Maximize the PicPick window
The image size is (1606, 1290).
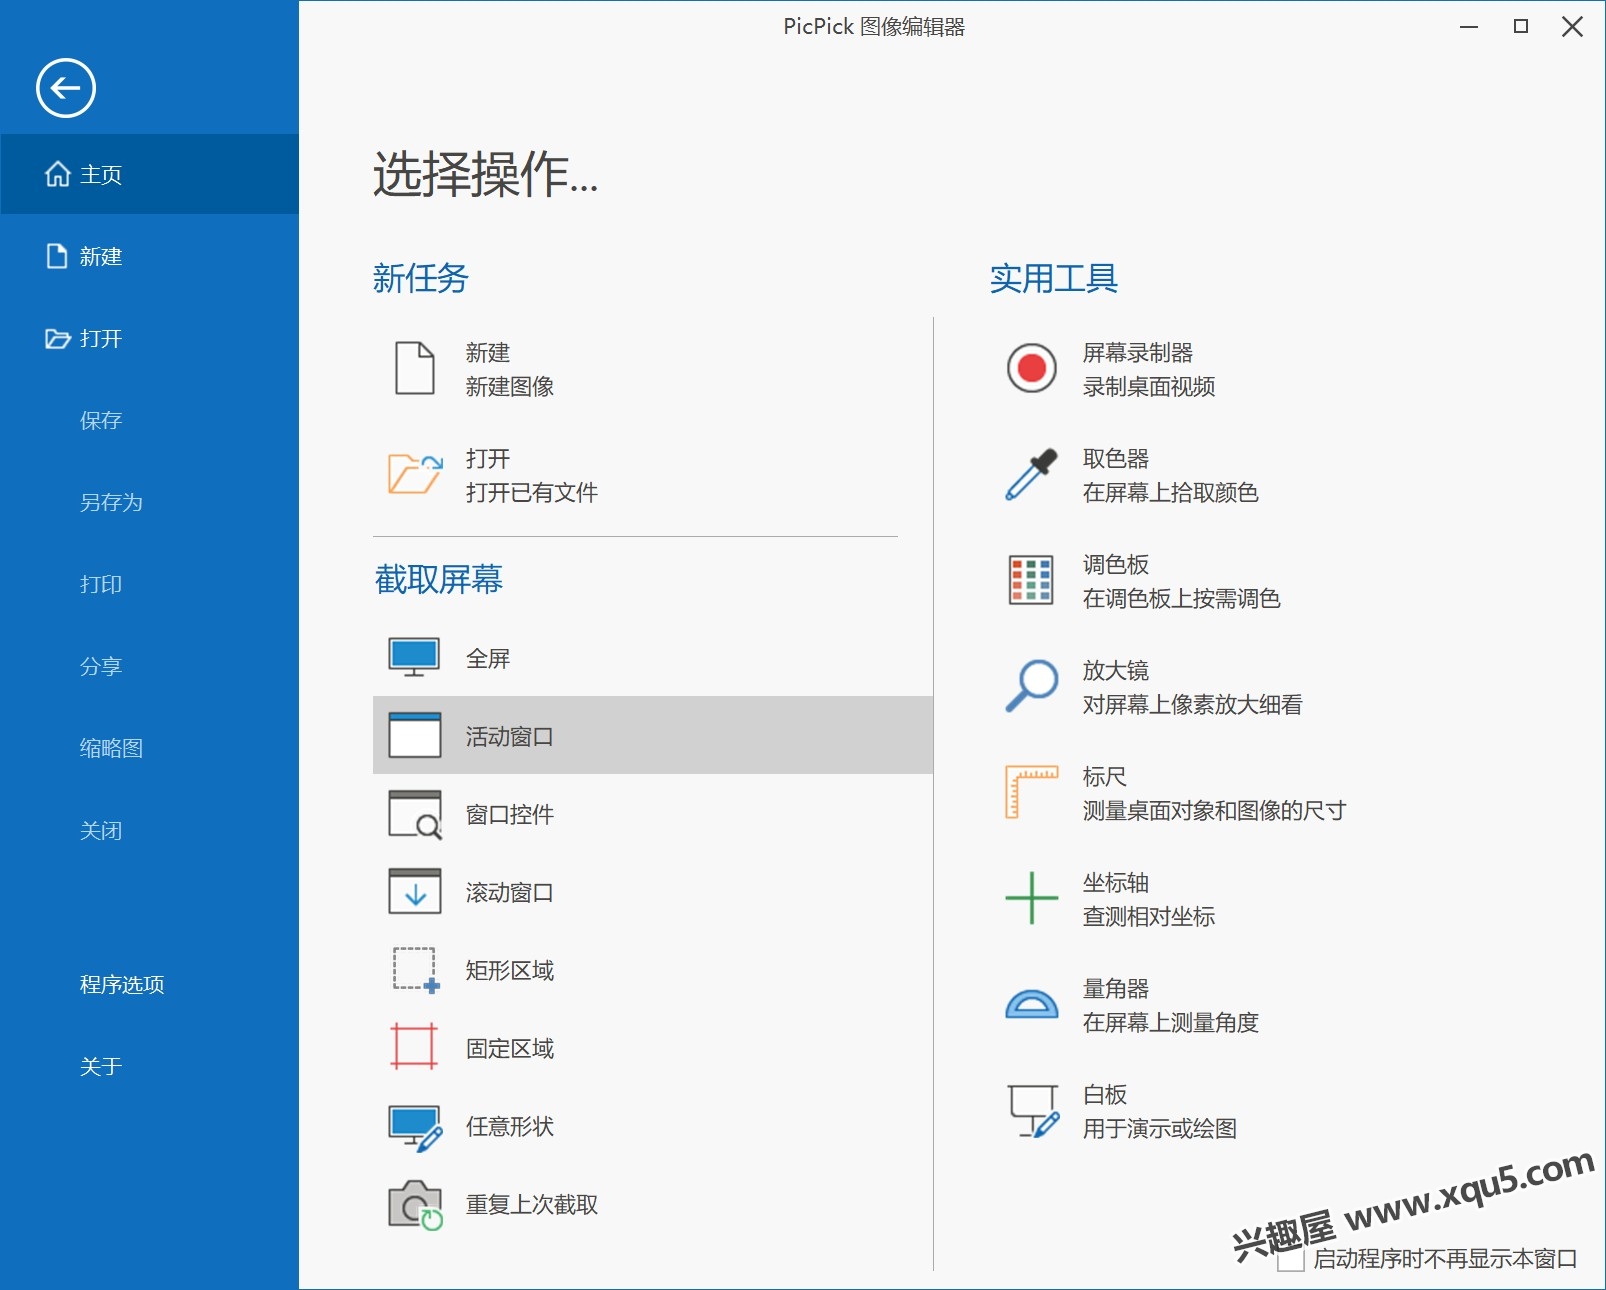click(1521, 27)
